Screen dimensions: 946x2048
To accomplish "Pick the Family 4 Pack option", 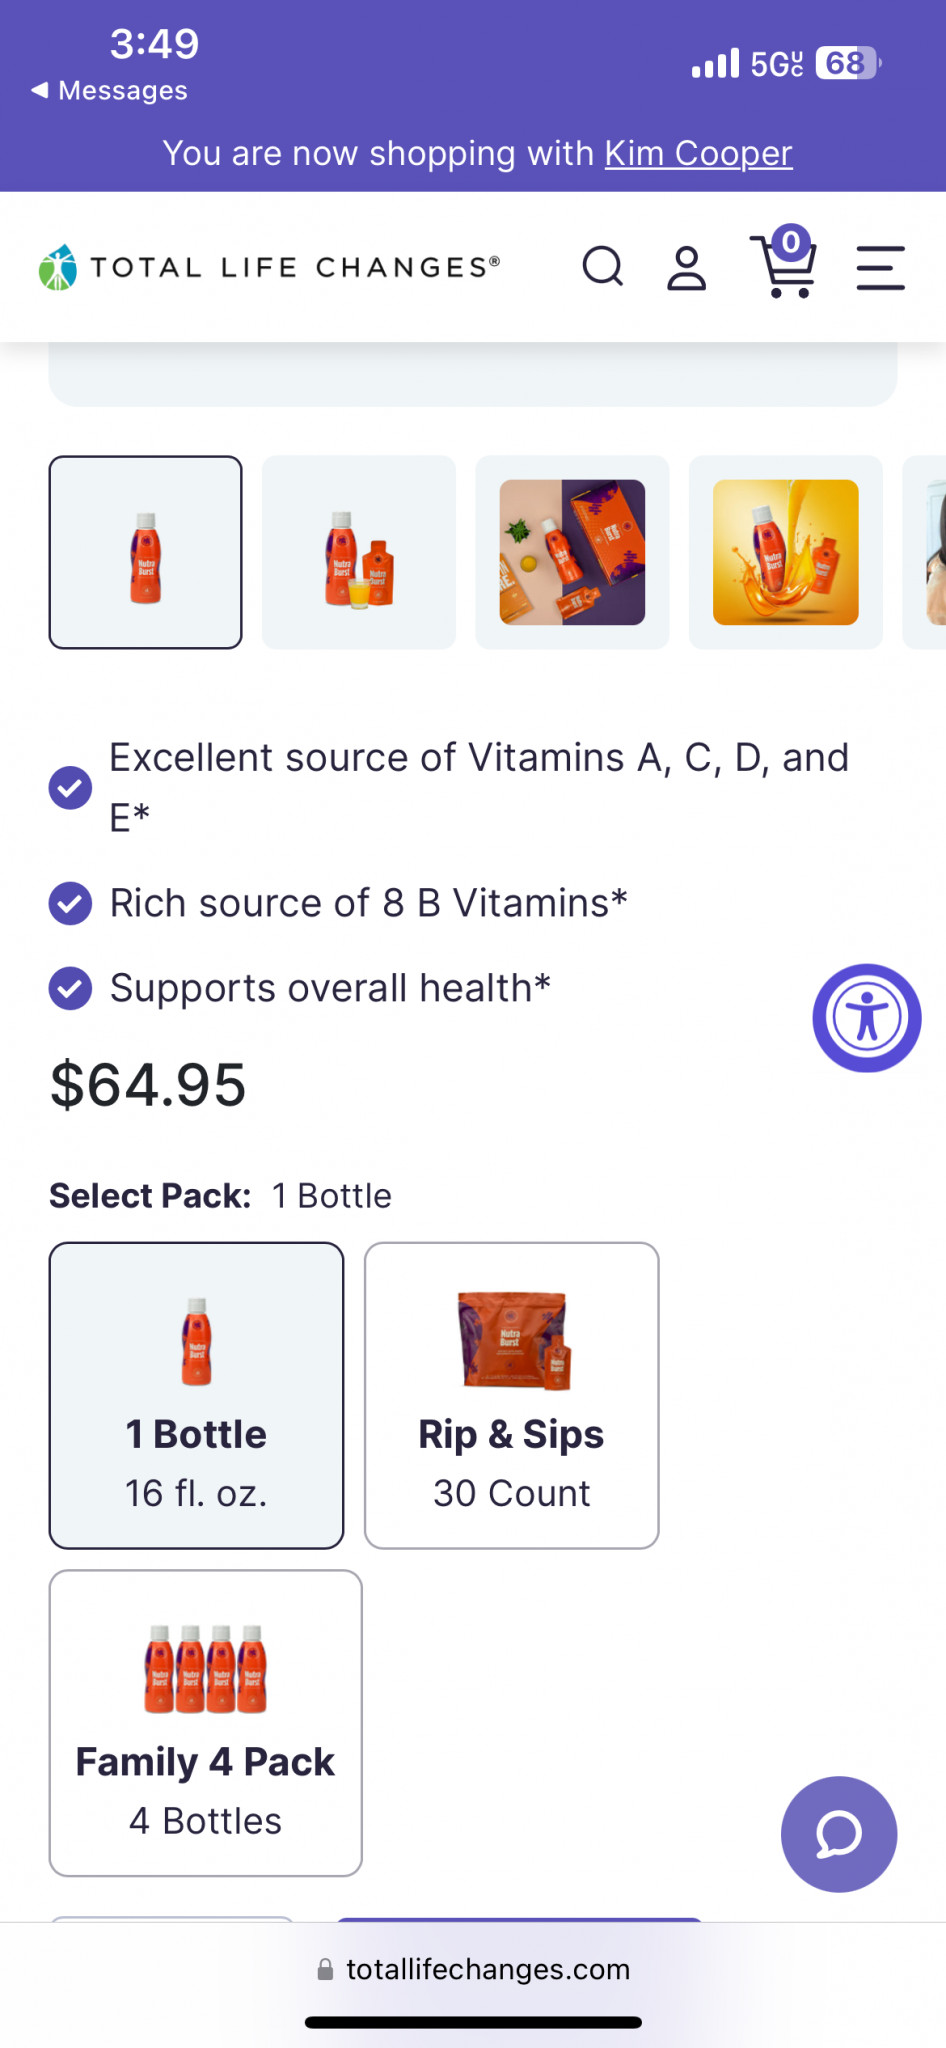I will (205, 1722).
